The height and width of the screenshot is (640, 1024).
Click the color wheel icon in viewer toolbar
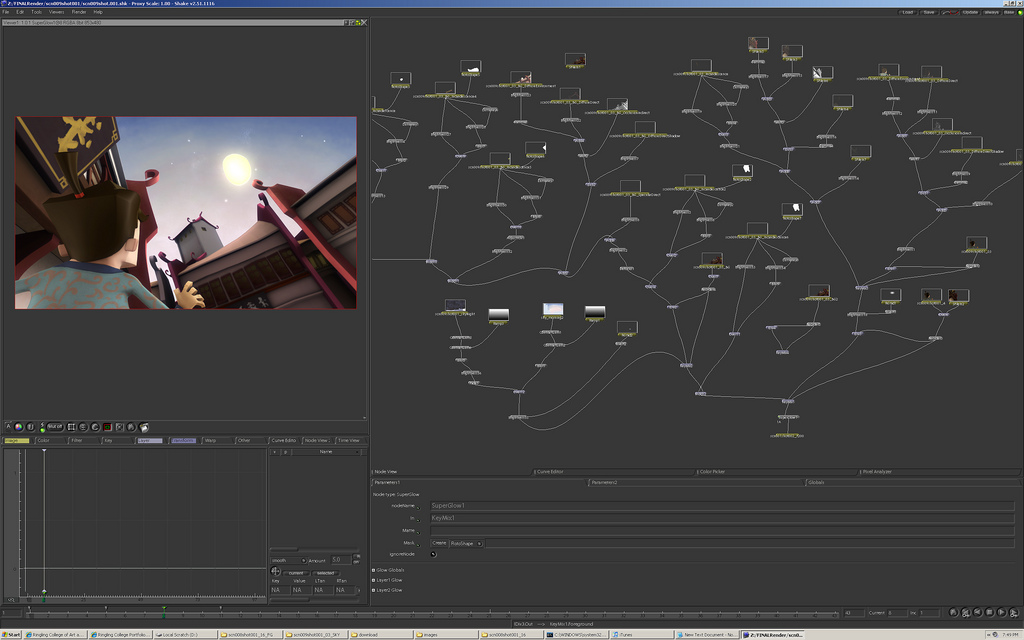[x=19, y=427]
